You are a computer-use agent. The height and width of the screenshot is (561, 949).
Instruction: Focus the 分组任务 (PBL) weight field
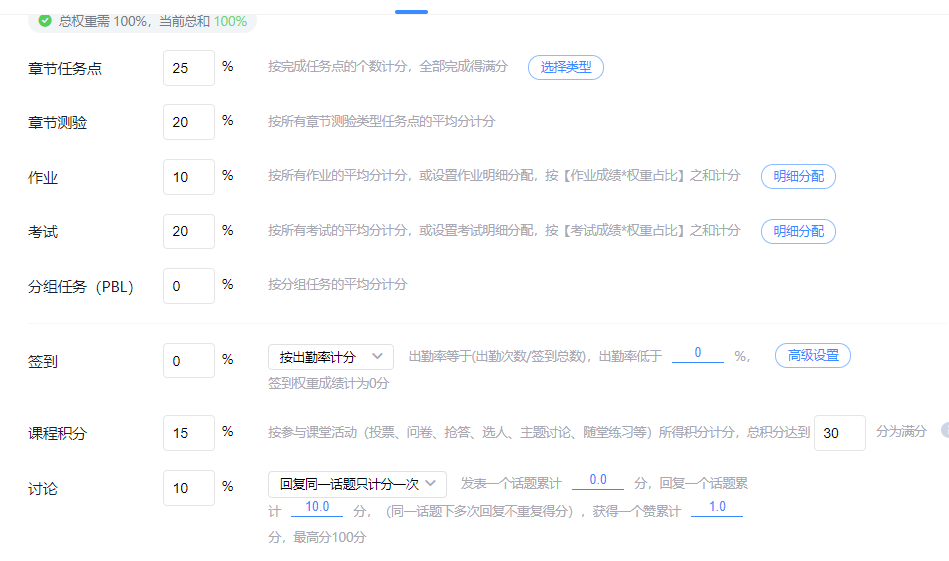click(x=188, y=286)
